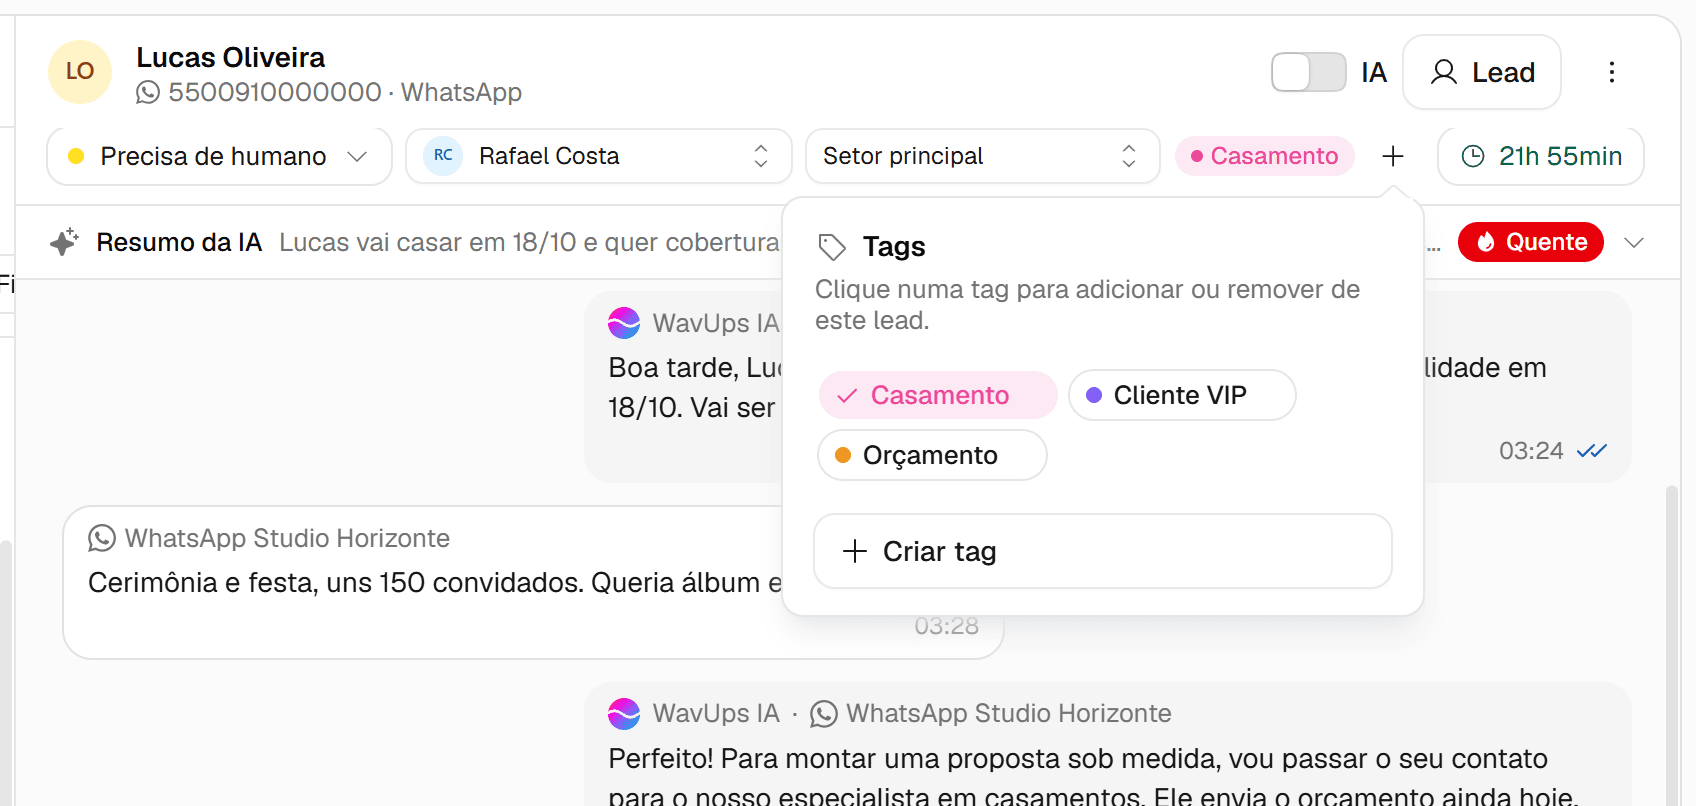Click the Criar tag button
The width and height of the screenshot is (1696, 806).
(1103, 551)
